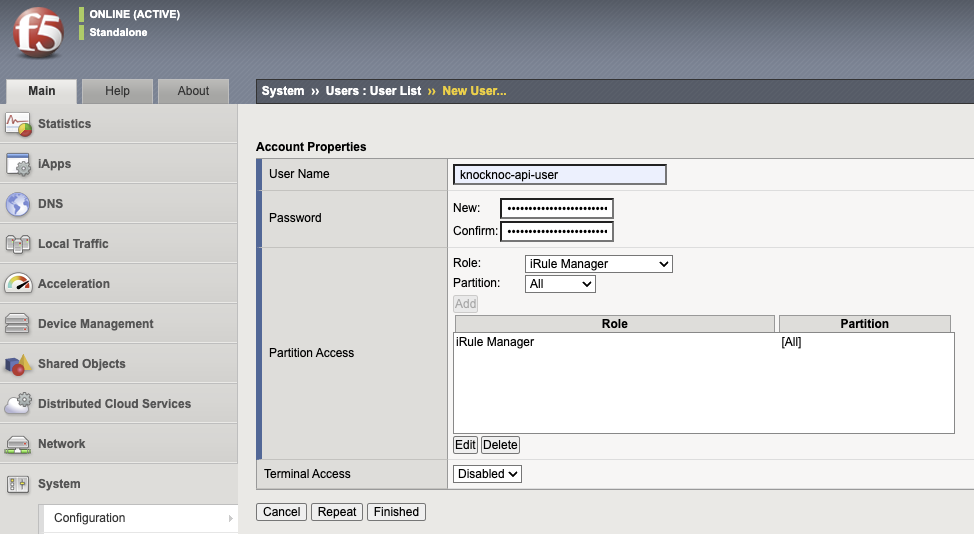Focus the New password field
Image resolution: width=974 pixels, height=534 pixels.
click(x=557, y=209)
